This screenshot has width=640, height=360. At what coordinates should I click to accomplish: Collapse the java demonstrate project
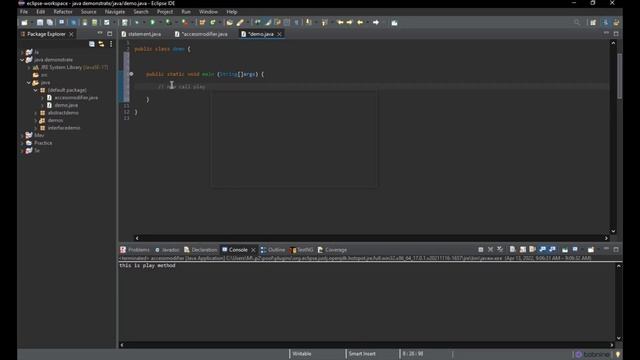(22, 60)
